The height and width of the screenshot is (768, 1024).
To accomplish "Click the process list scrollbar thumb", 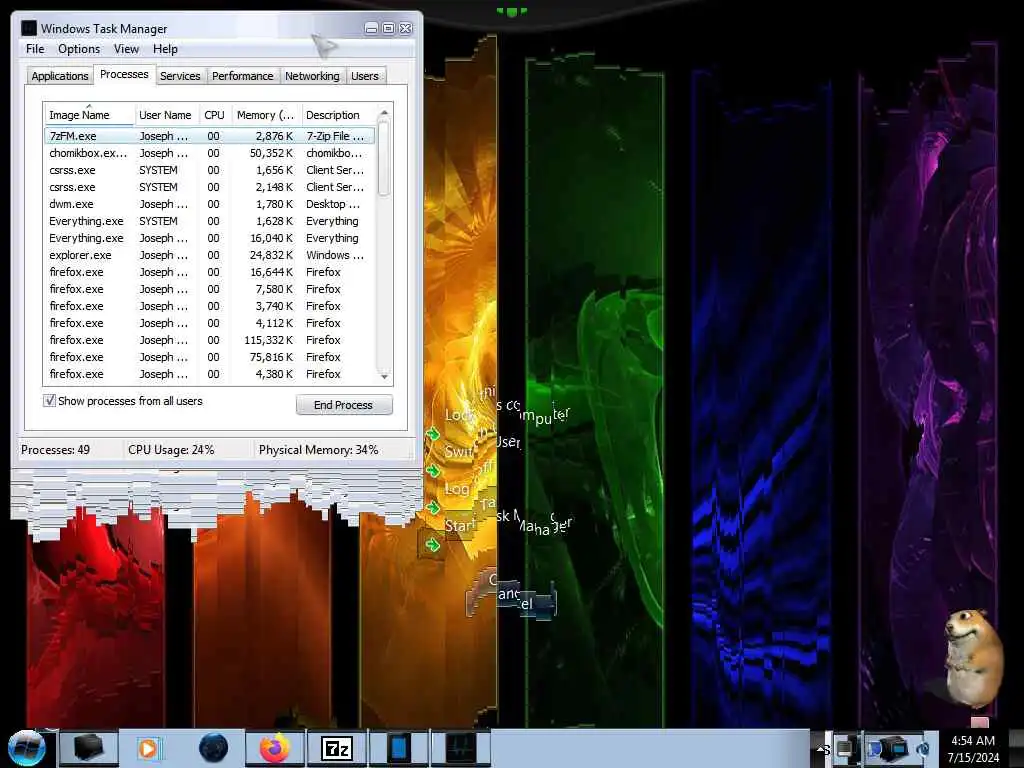I will pyautogui.click(x=384, y=158).
